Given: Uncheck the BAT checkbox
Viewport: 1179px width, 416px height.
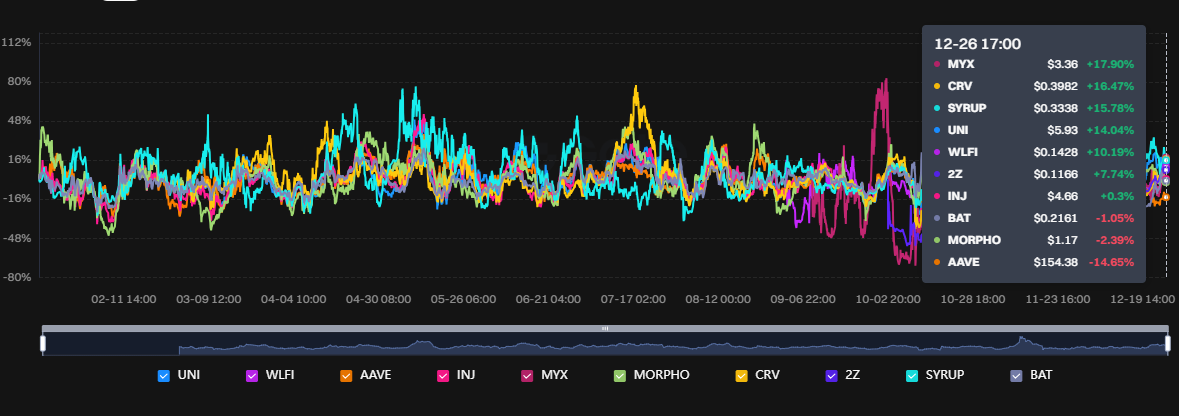Looking at the screenshot, I should 1017,375.
